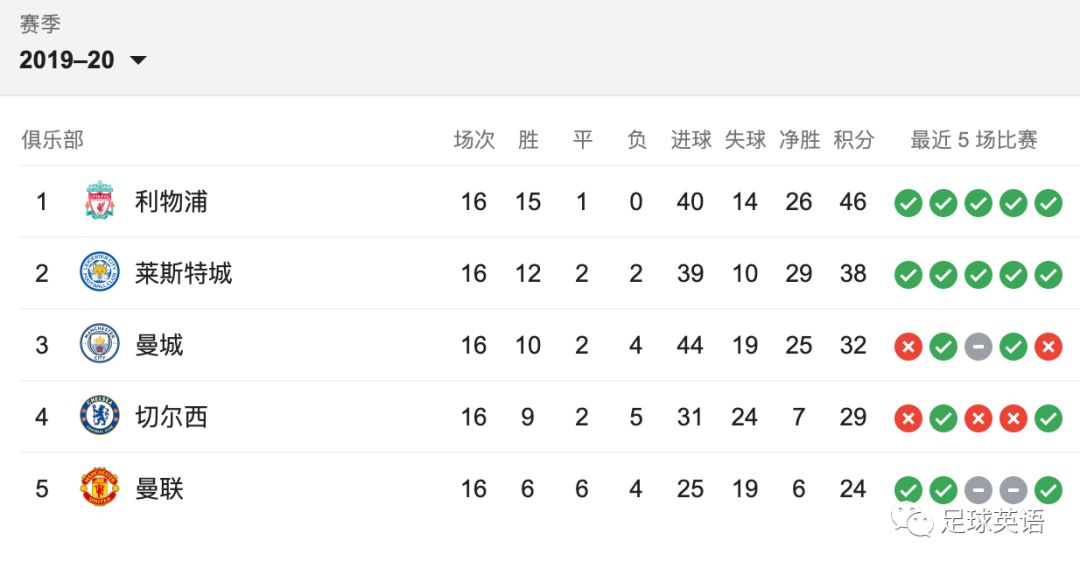Click the 切尔西 team name

[171, 416]
